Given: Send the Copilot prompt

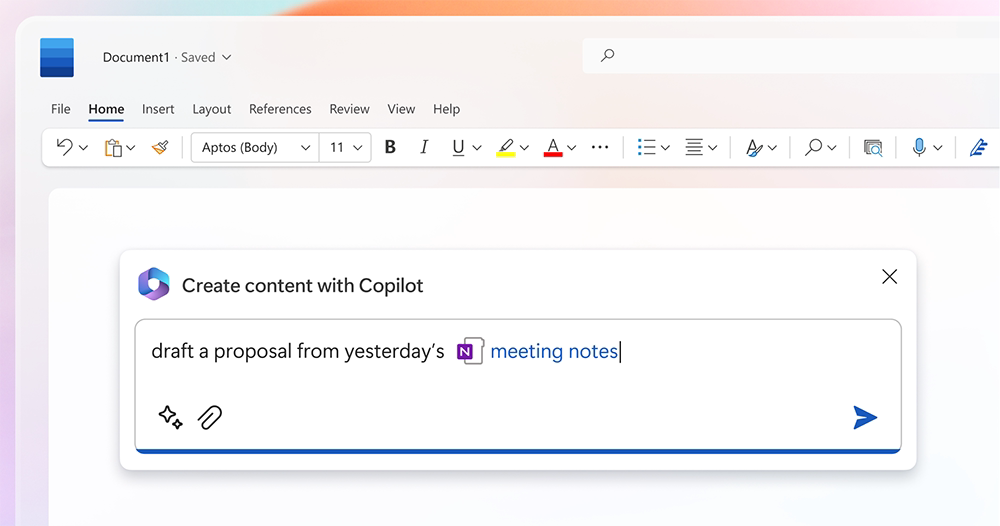Looking at the screenshot, I should (864, 418).
